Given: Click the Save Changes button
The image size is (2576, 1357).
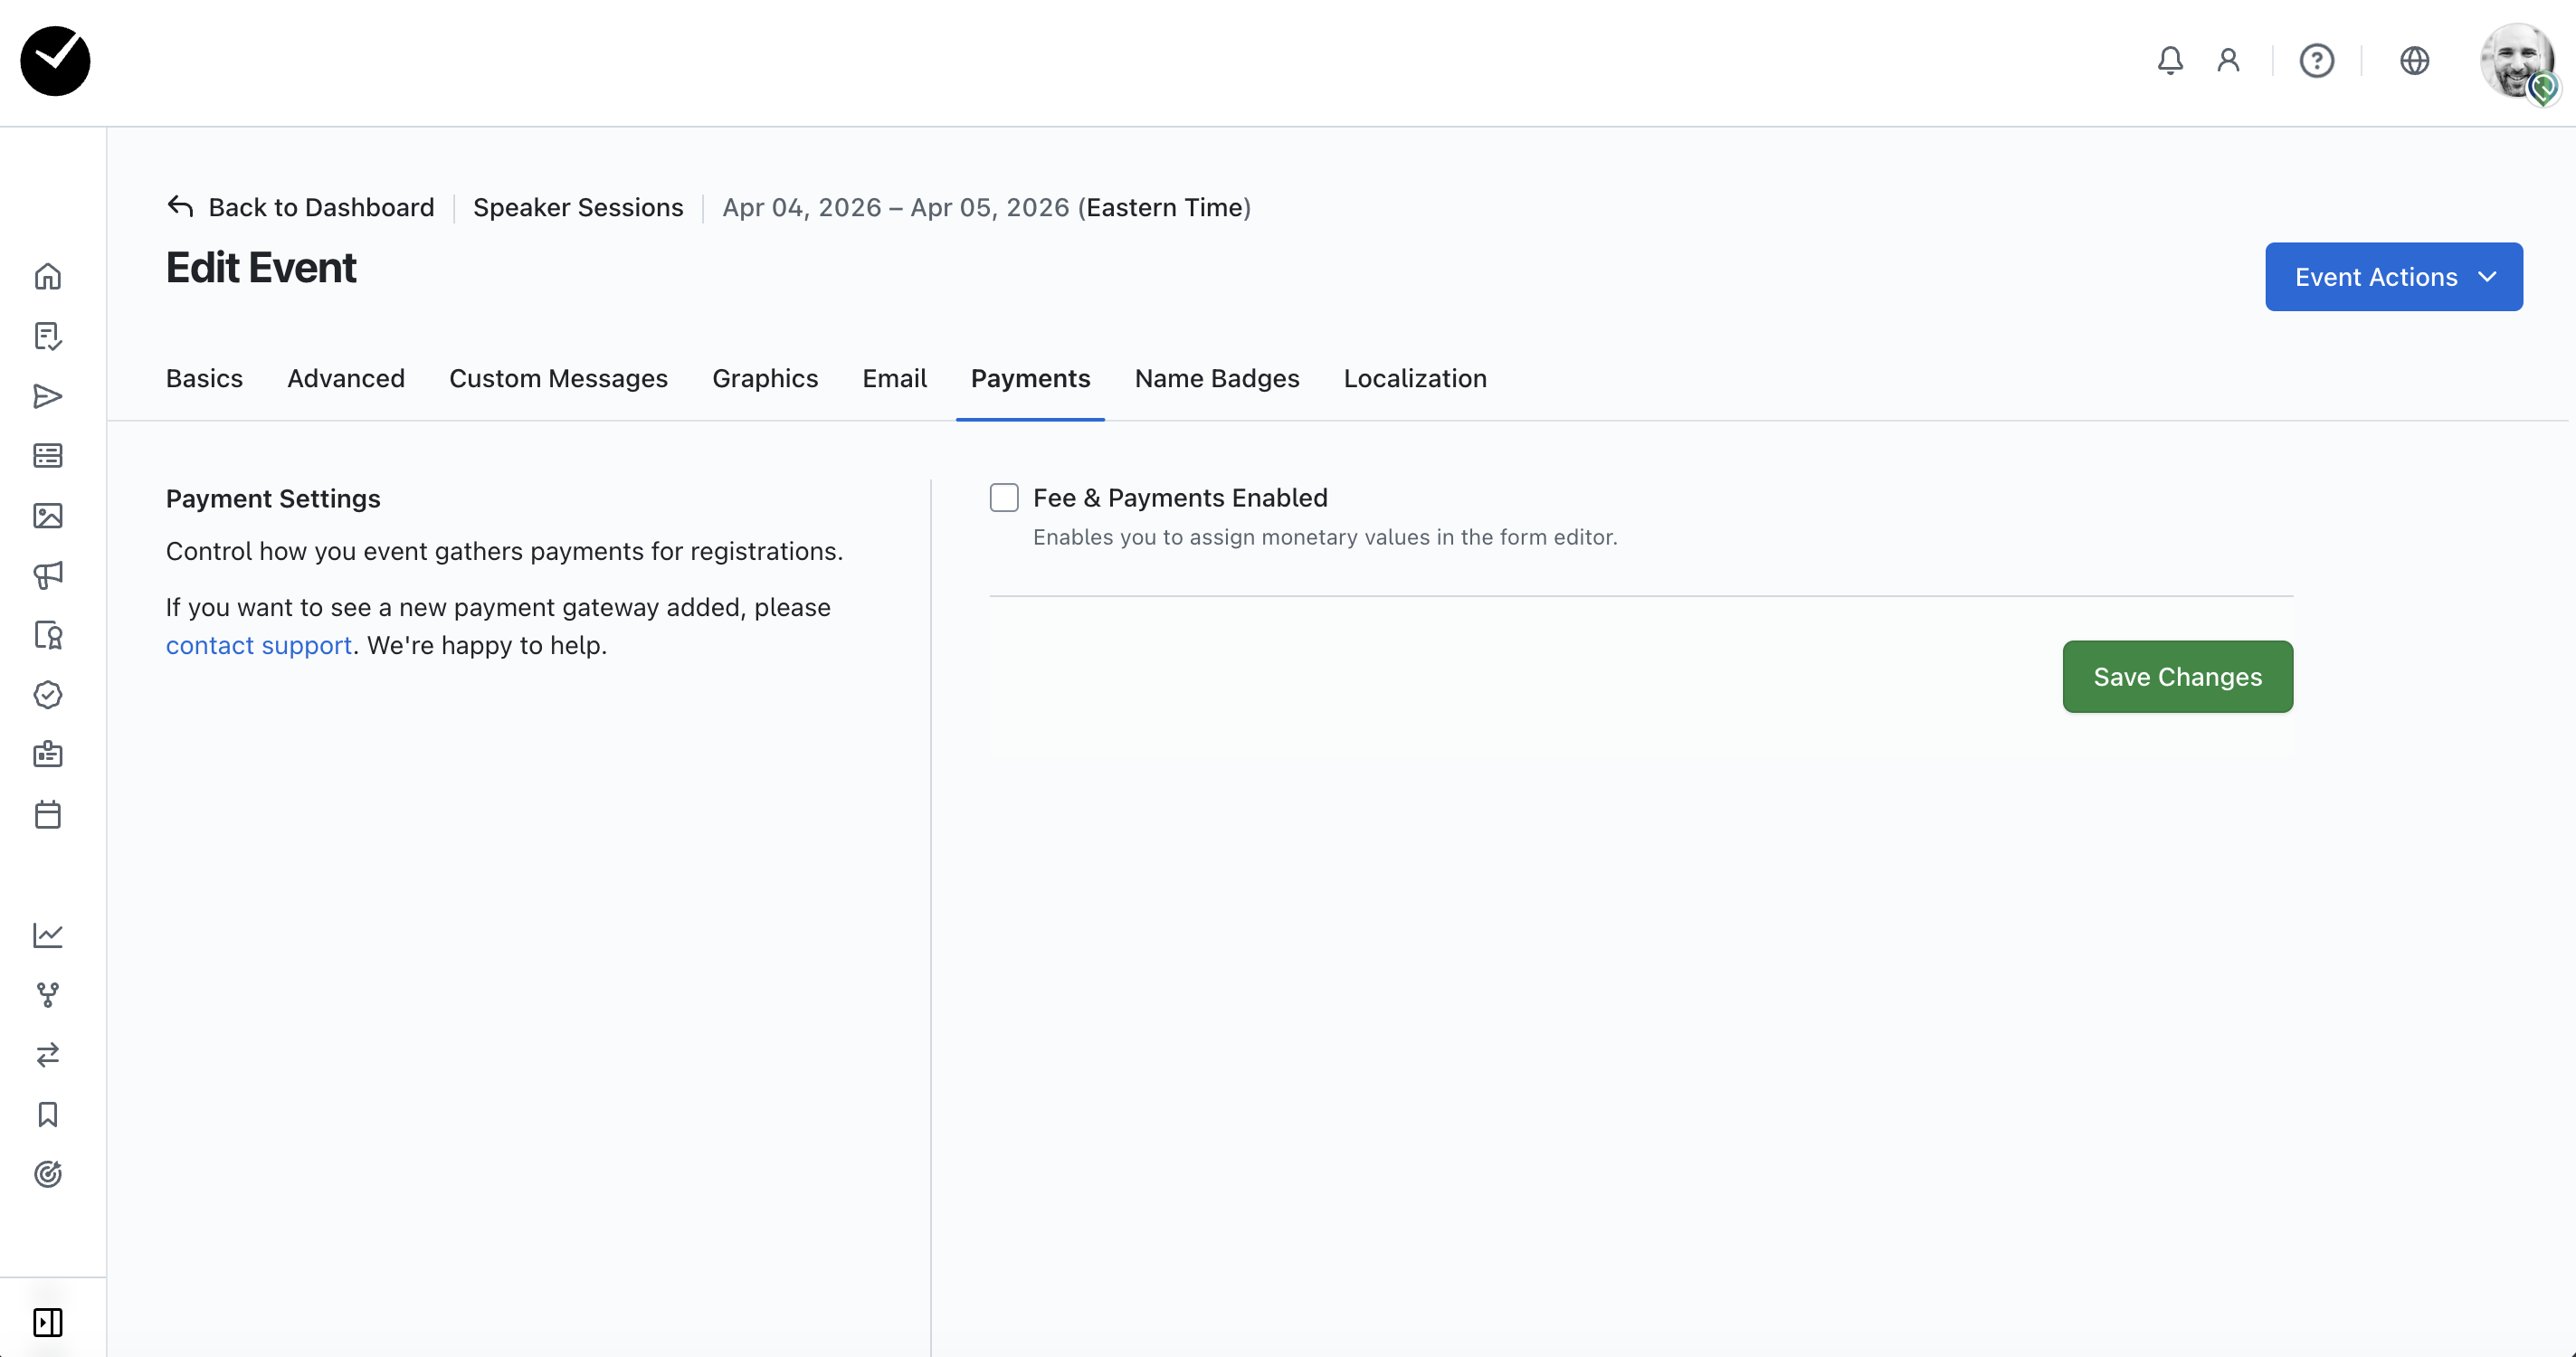Looking at the screenshot, I should pyautogui.click(x=2177, y=677).
